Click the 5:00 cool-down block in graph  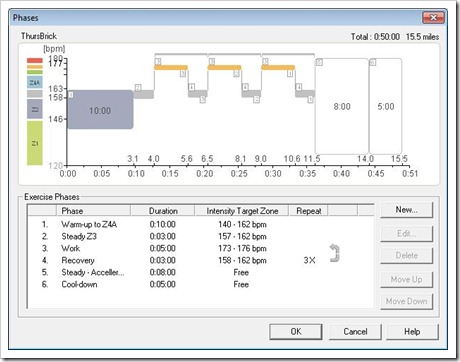tap(385, 106)
